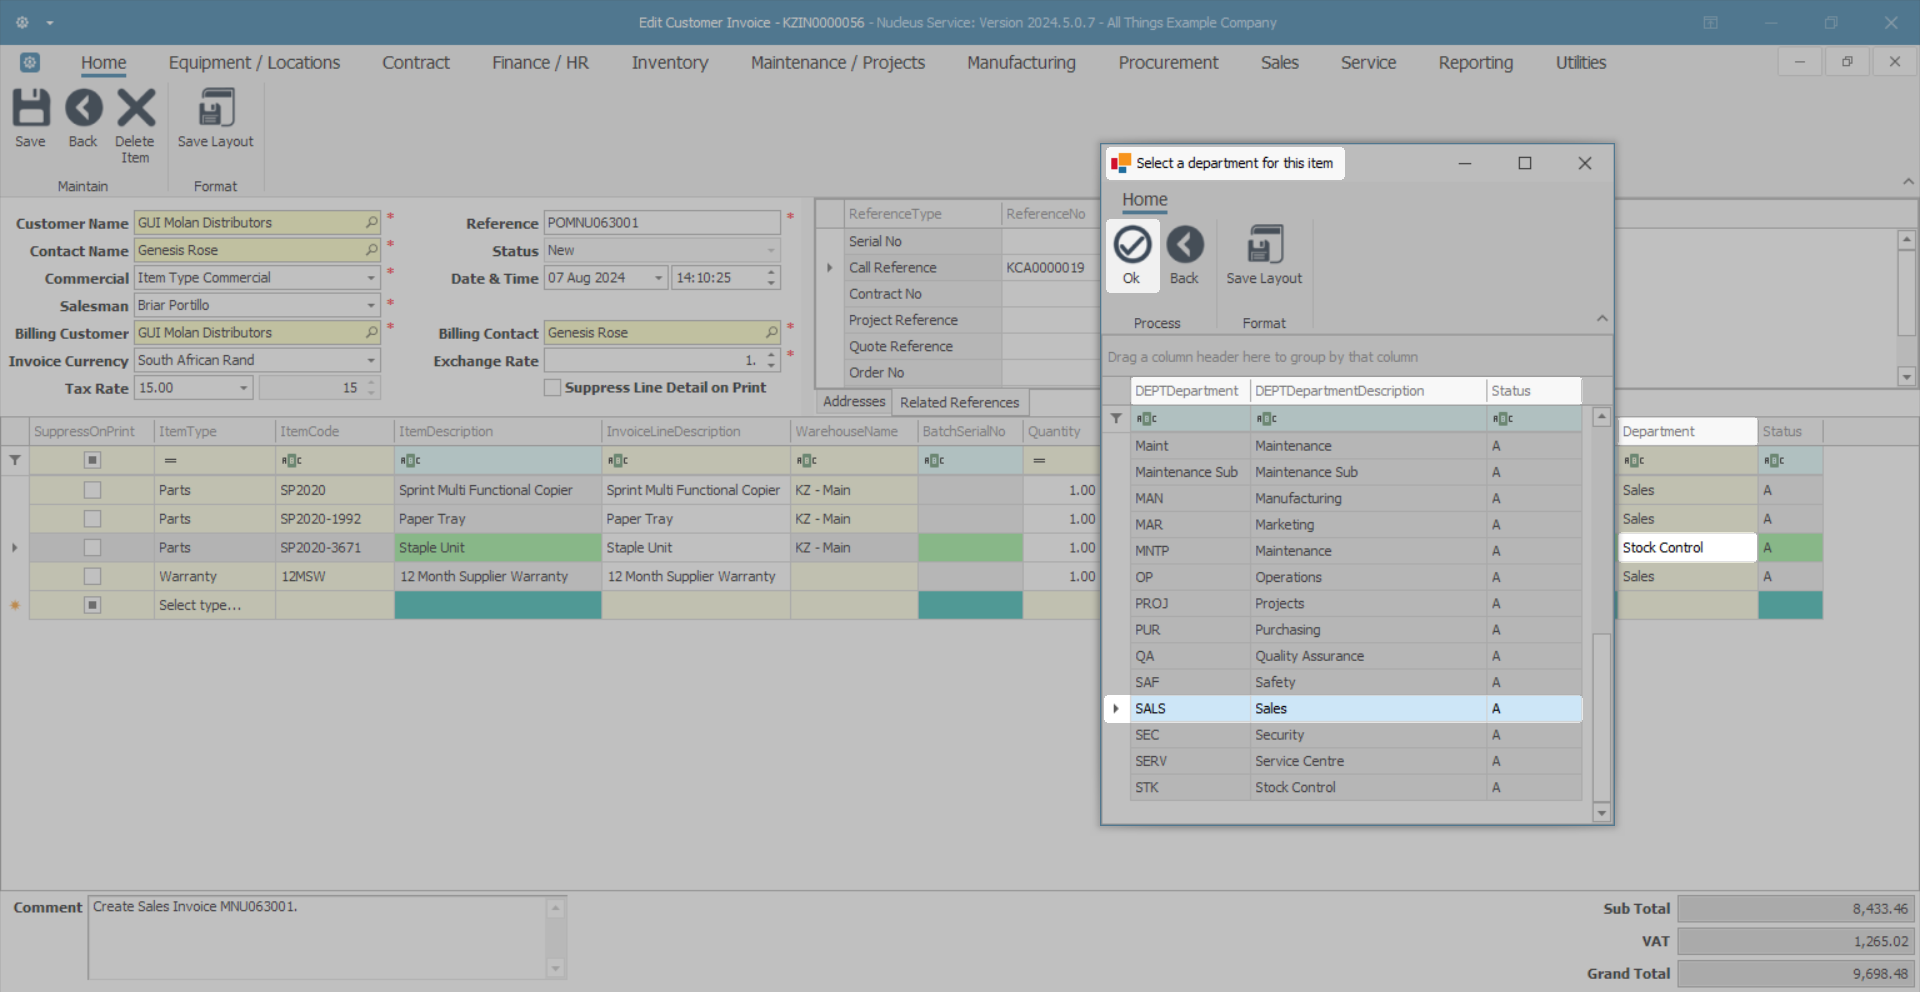Click the Customer Name search magnifier icon
Screen dimensions: 1920x992
click(371, 223)
